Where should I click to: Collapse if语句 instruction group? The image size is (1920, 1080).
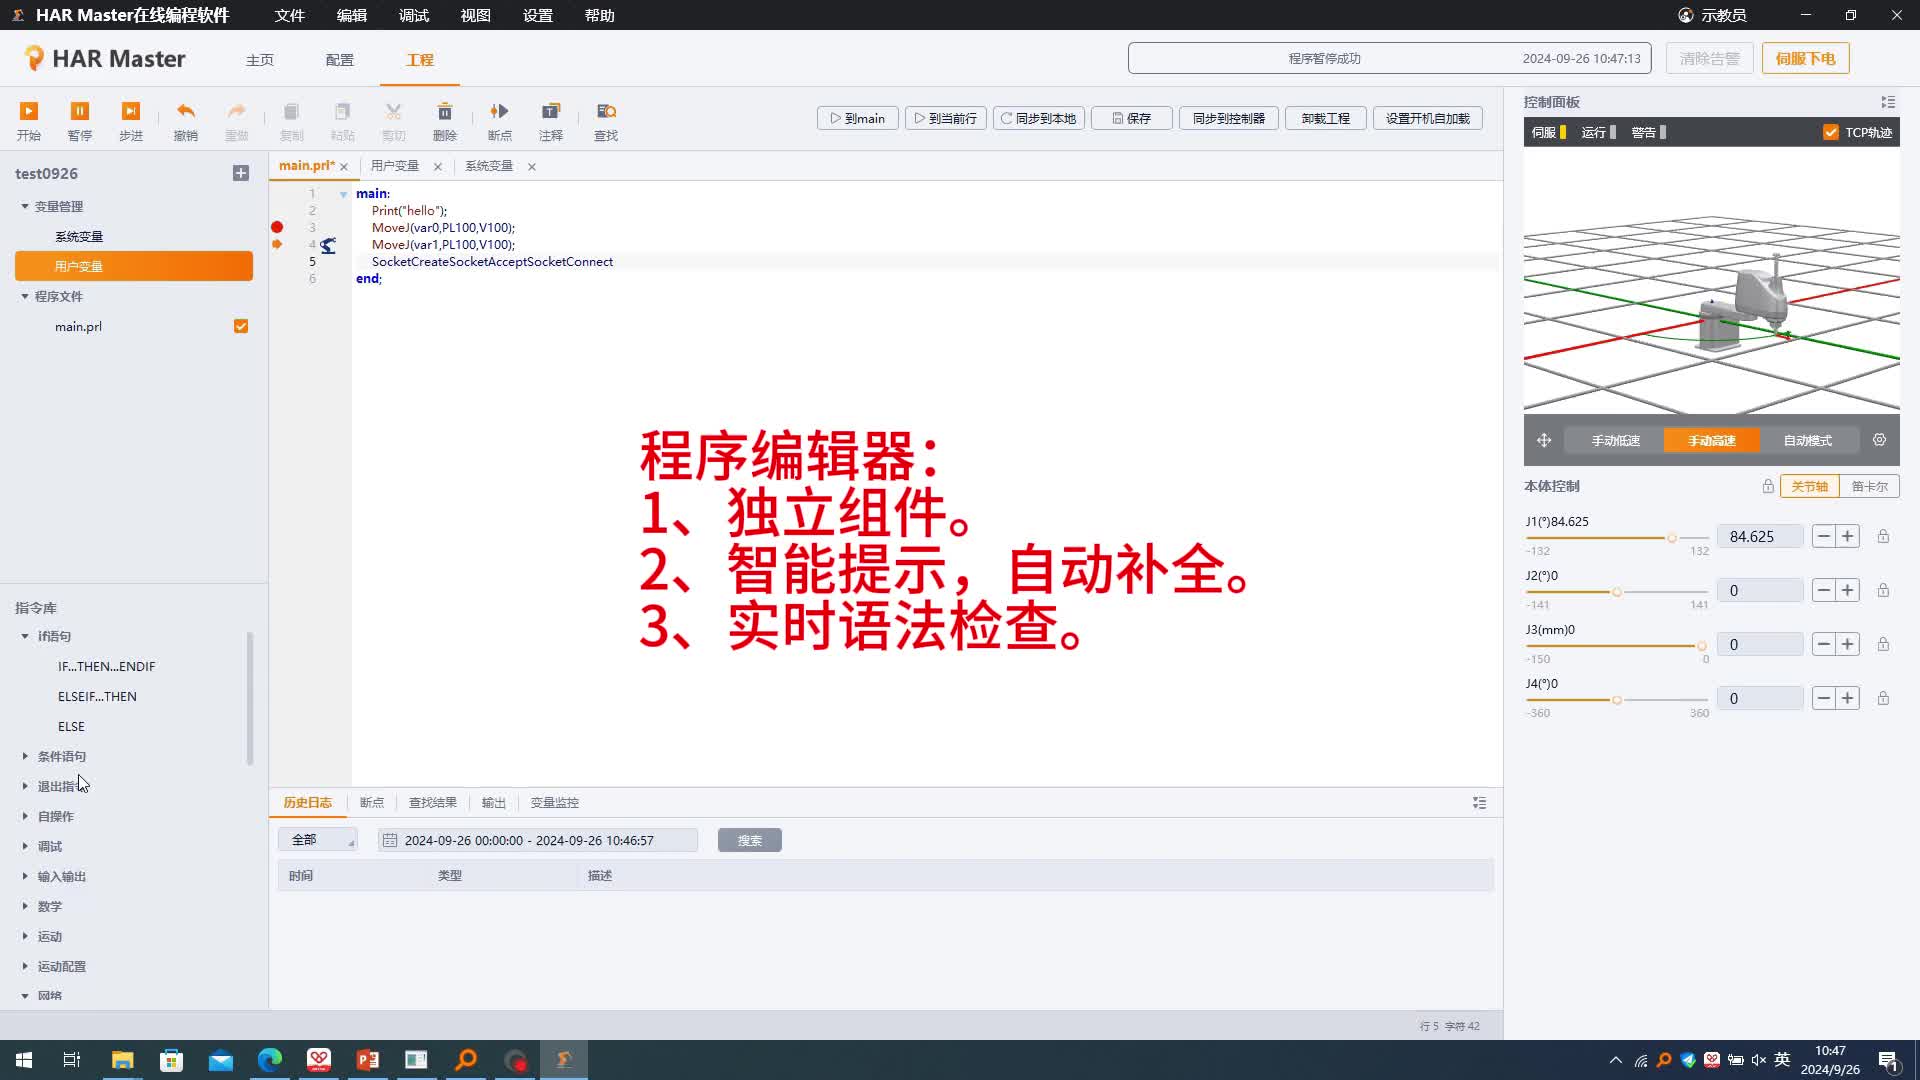pos(25,636)
